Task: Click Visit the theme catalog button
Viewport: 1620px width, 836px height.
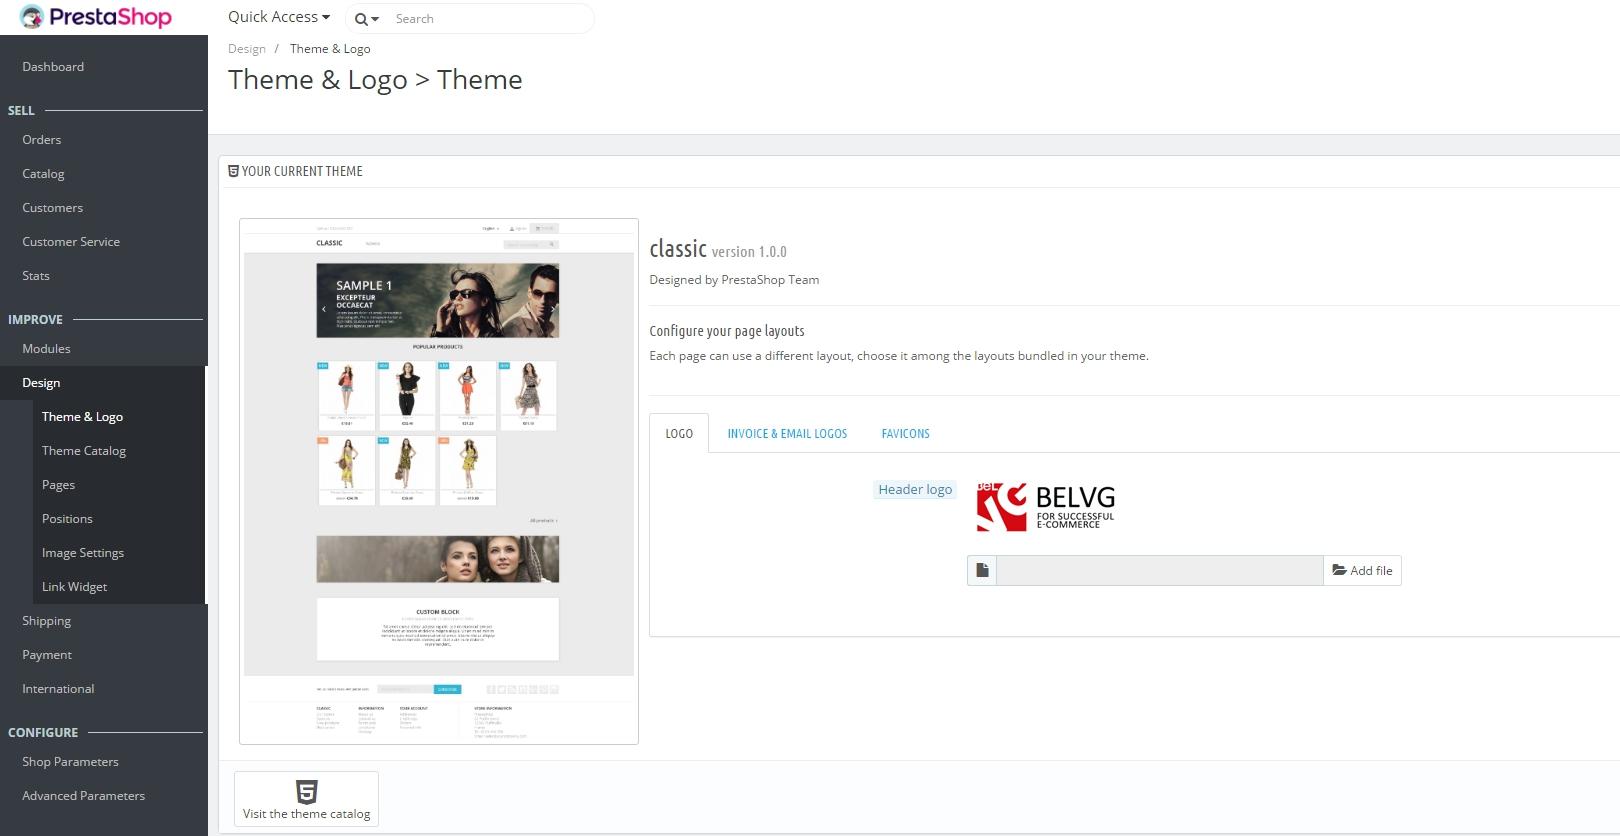Action: coord(306,799)
